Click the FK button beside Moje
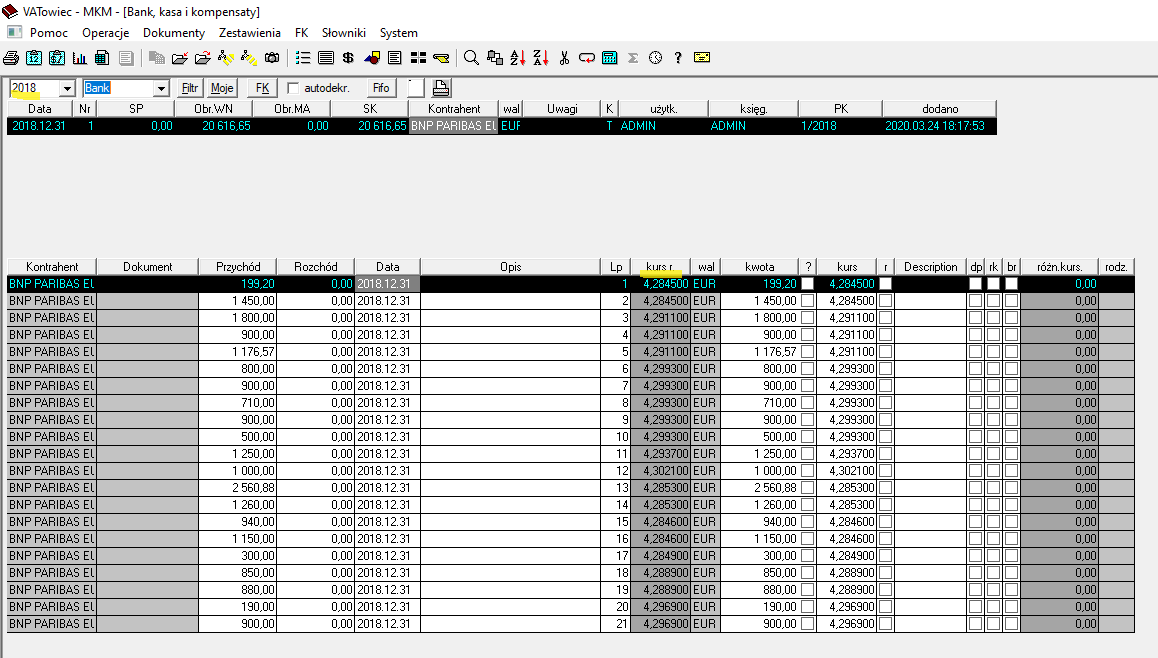This screenshot has height=658, width=1158. click(263, 88)
